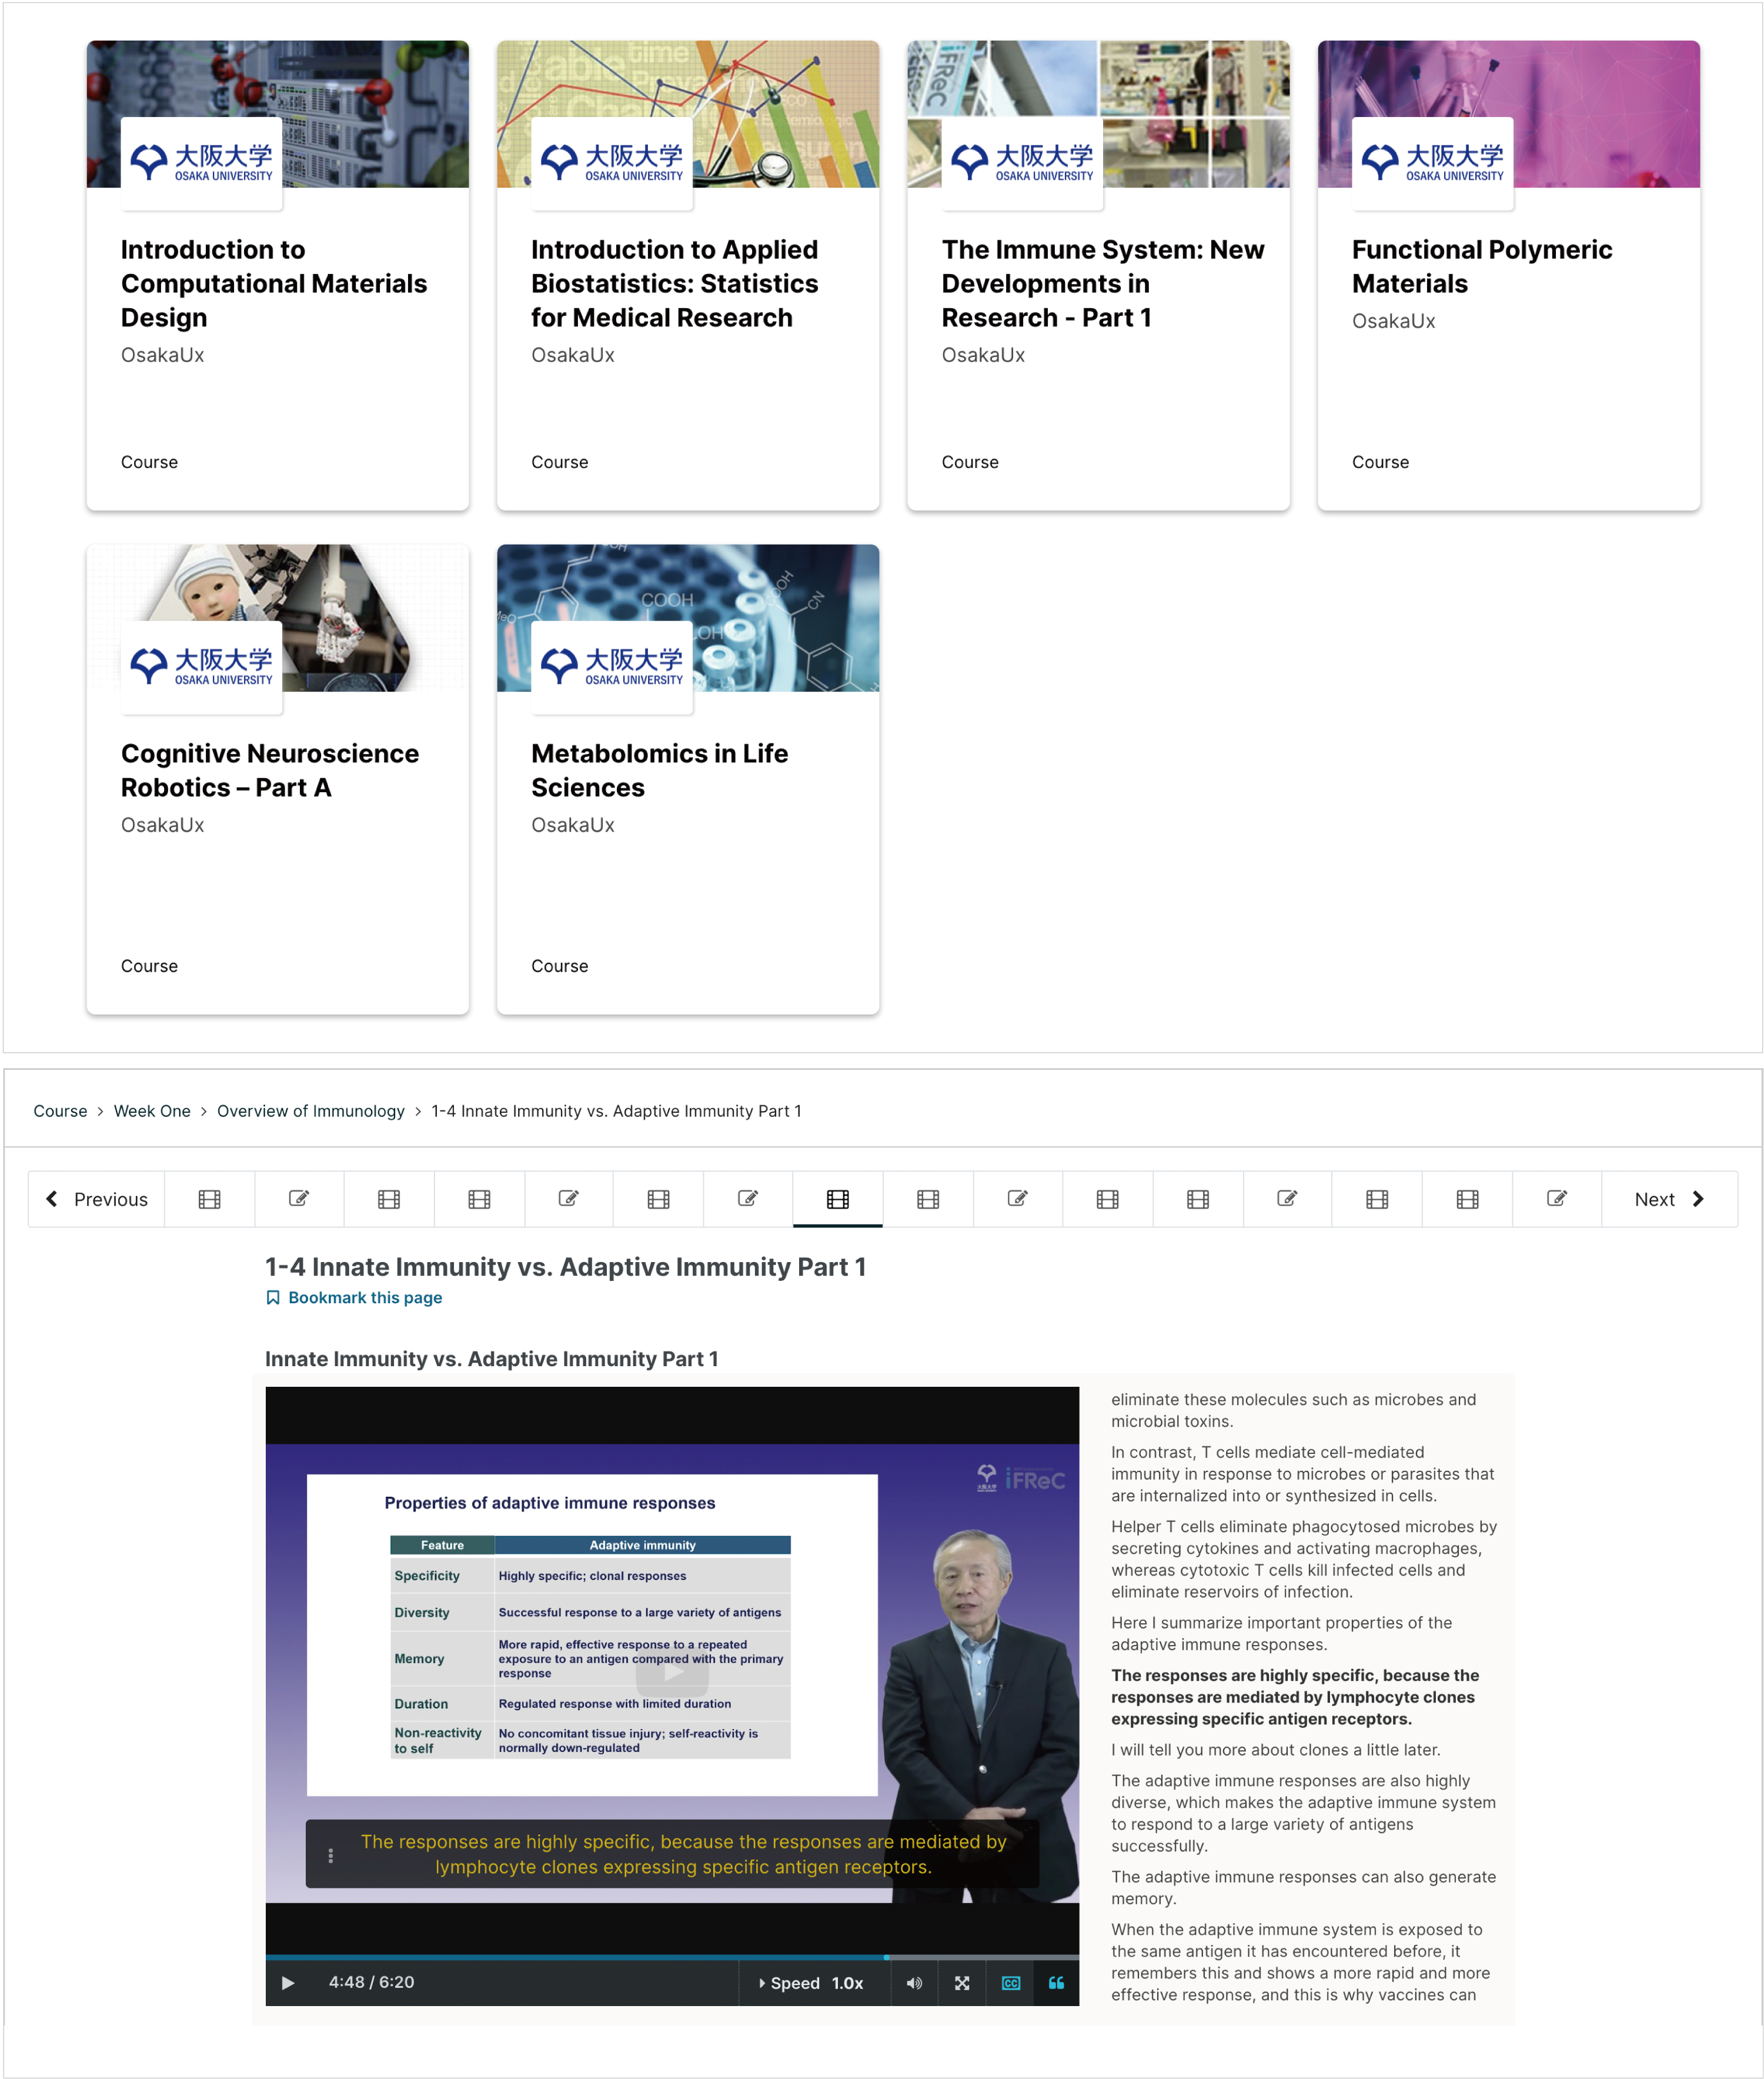Go to Next unit
This screenshot has width=1764, height=2079.
point(1668,1199)
